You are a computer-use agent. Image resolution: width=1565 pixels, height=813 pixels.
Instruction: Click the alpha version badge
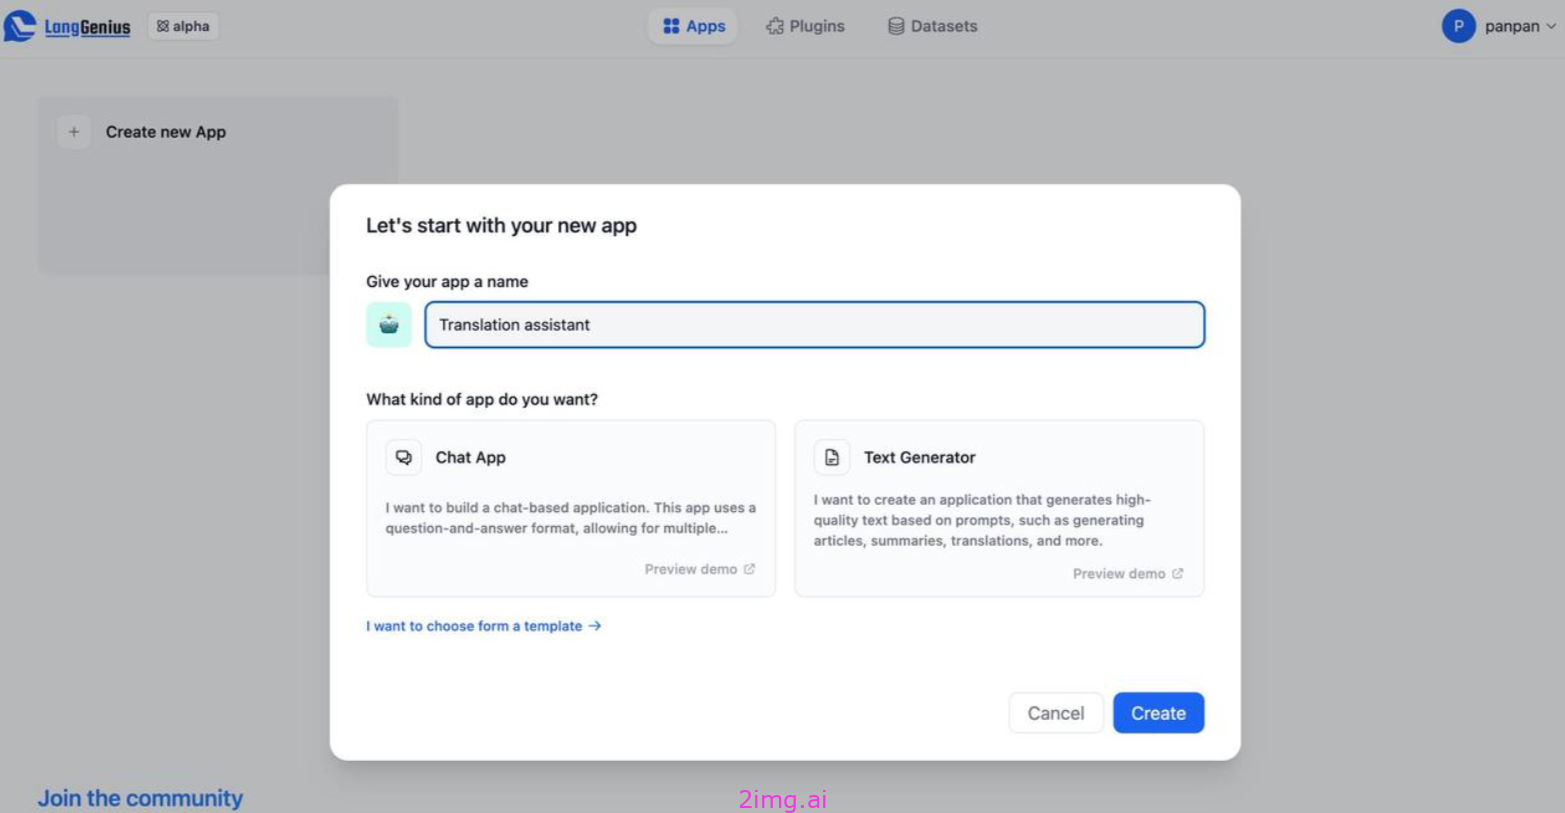[x=183, y=26]
